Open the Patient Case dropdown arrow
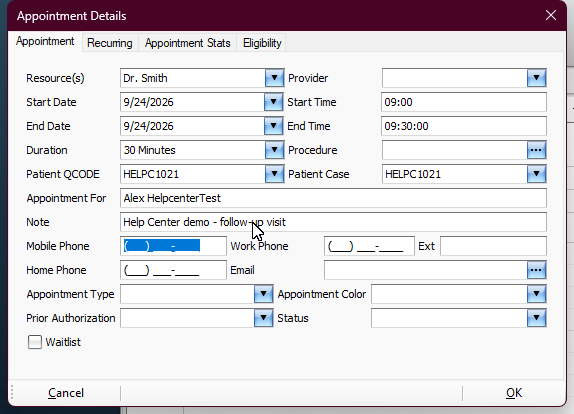This screenshot has height=414, width=574. tap(536, 174)
